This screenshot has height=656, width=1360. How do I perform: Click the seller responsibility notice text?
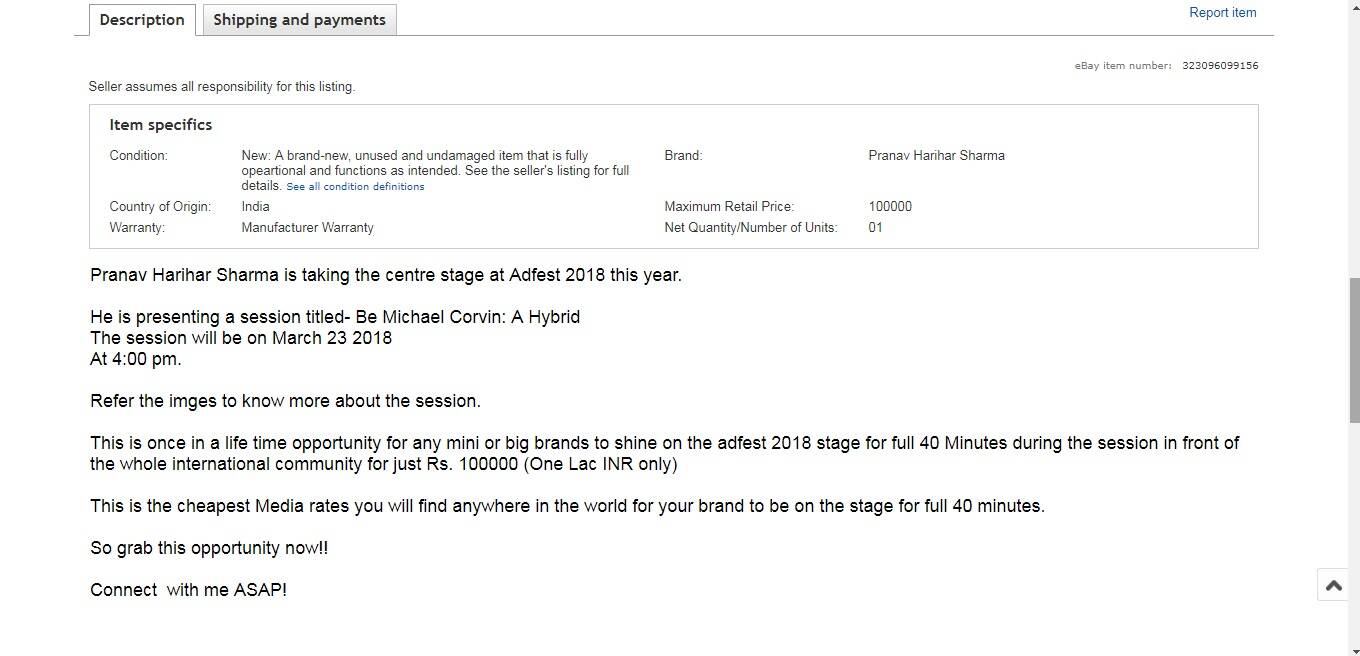point(222,87)
